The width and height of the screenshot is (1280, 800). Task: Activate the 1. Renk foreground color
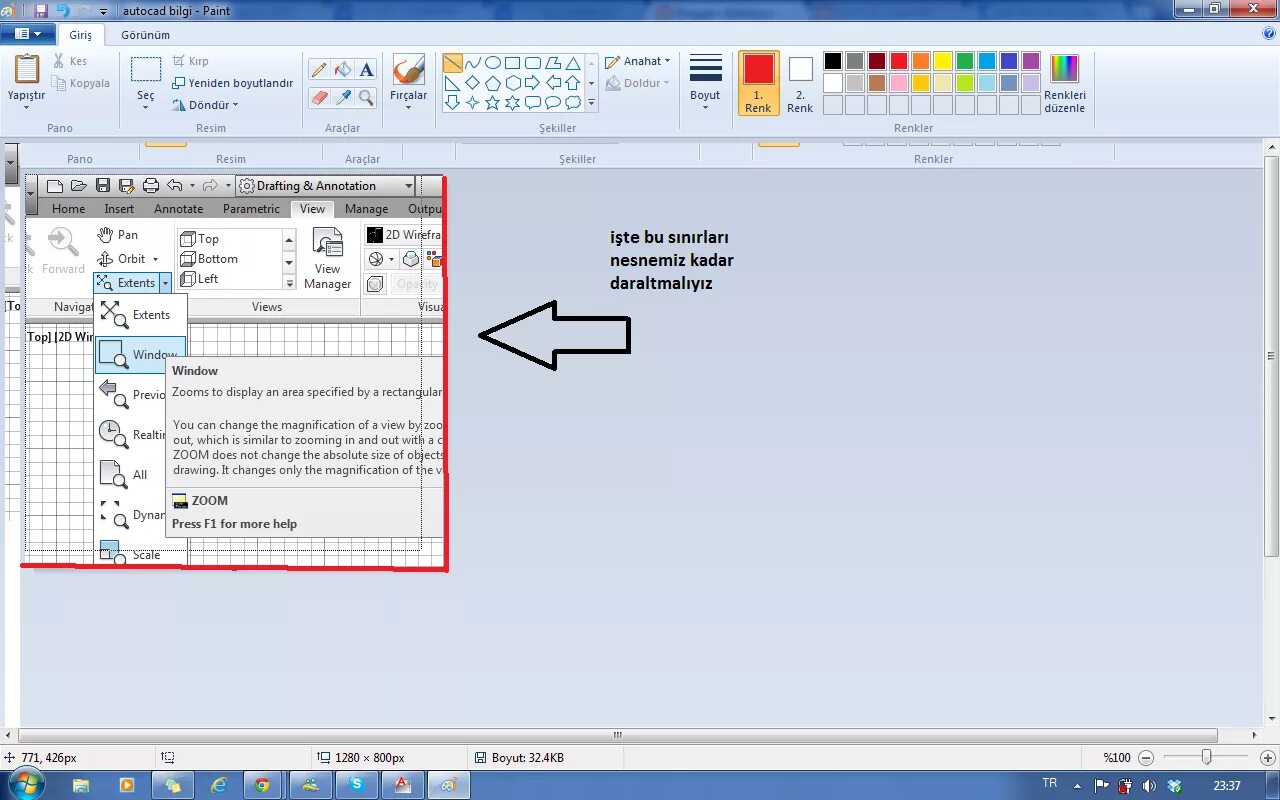[758, 83]
